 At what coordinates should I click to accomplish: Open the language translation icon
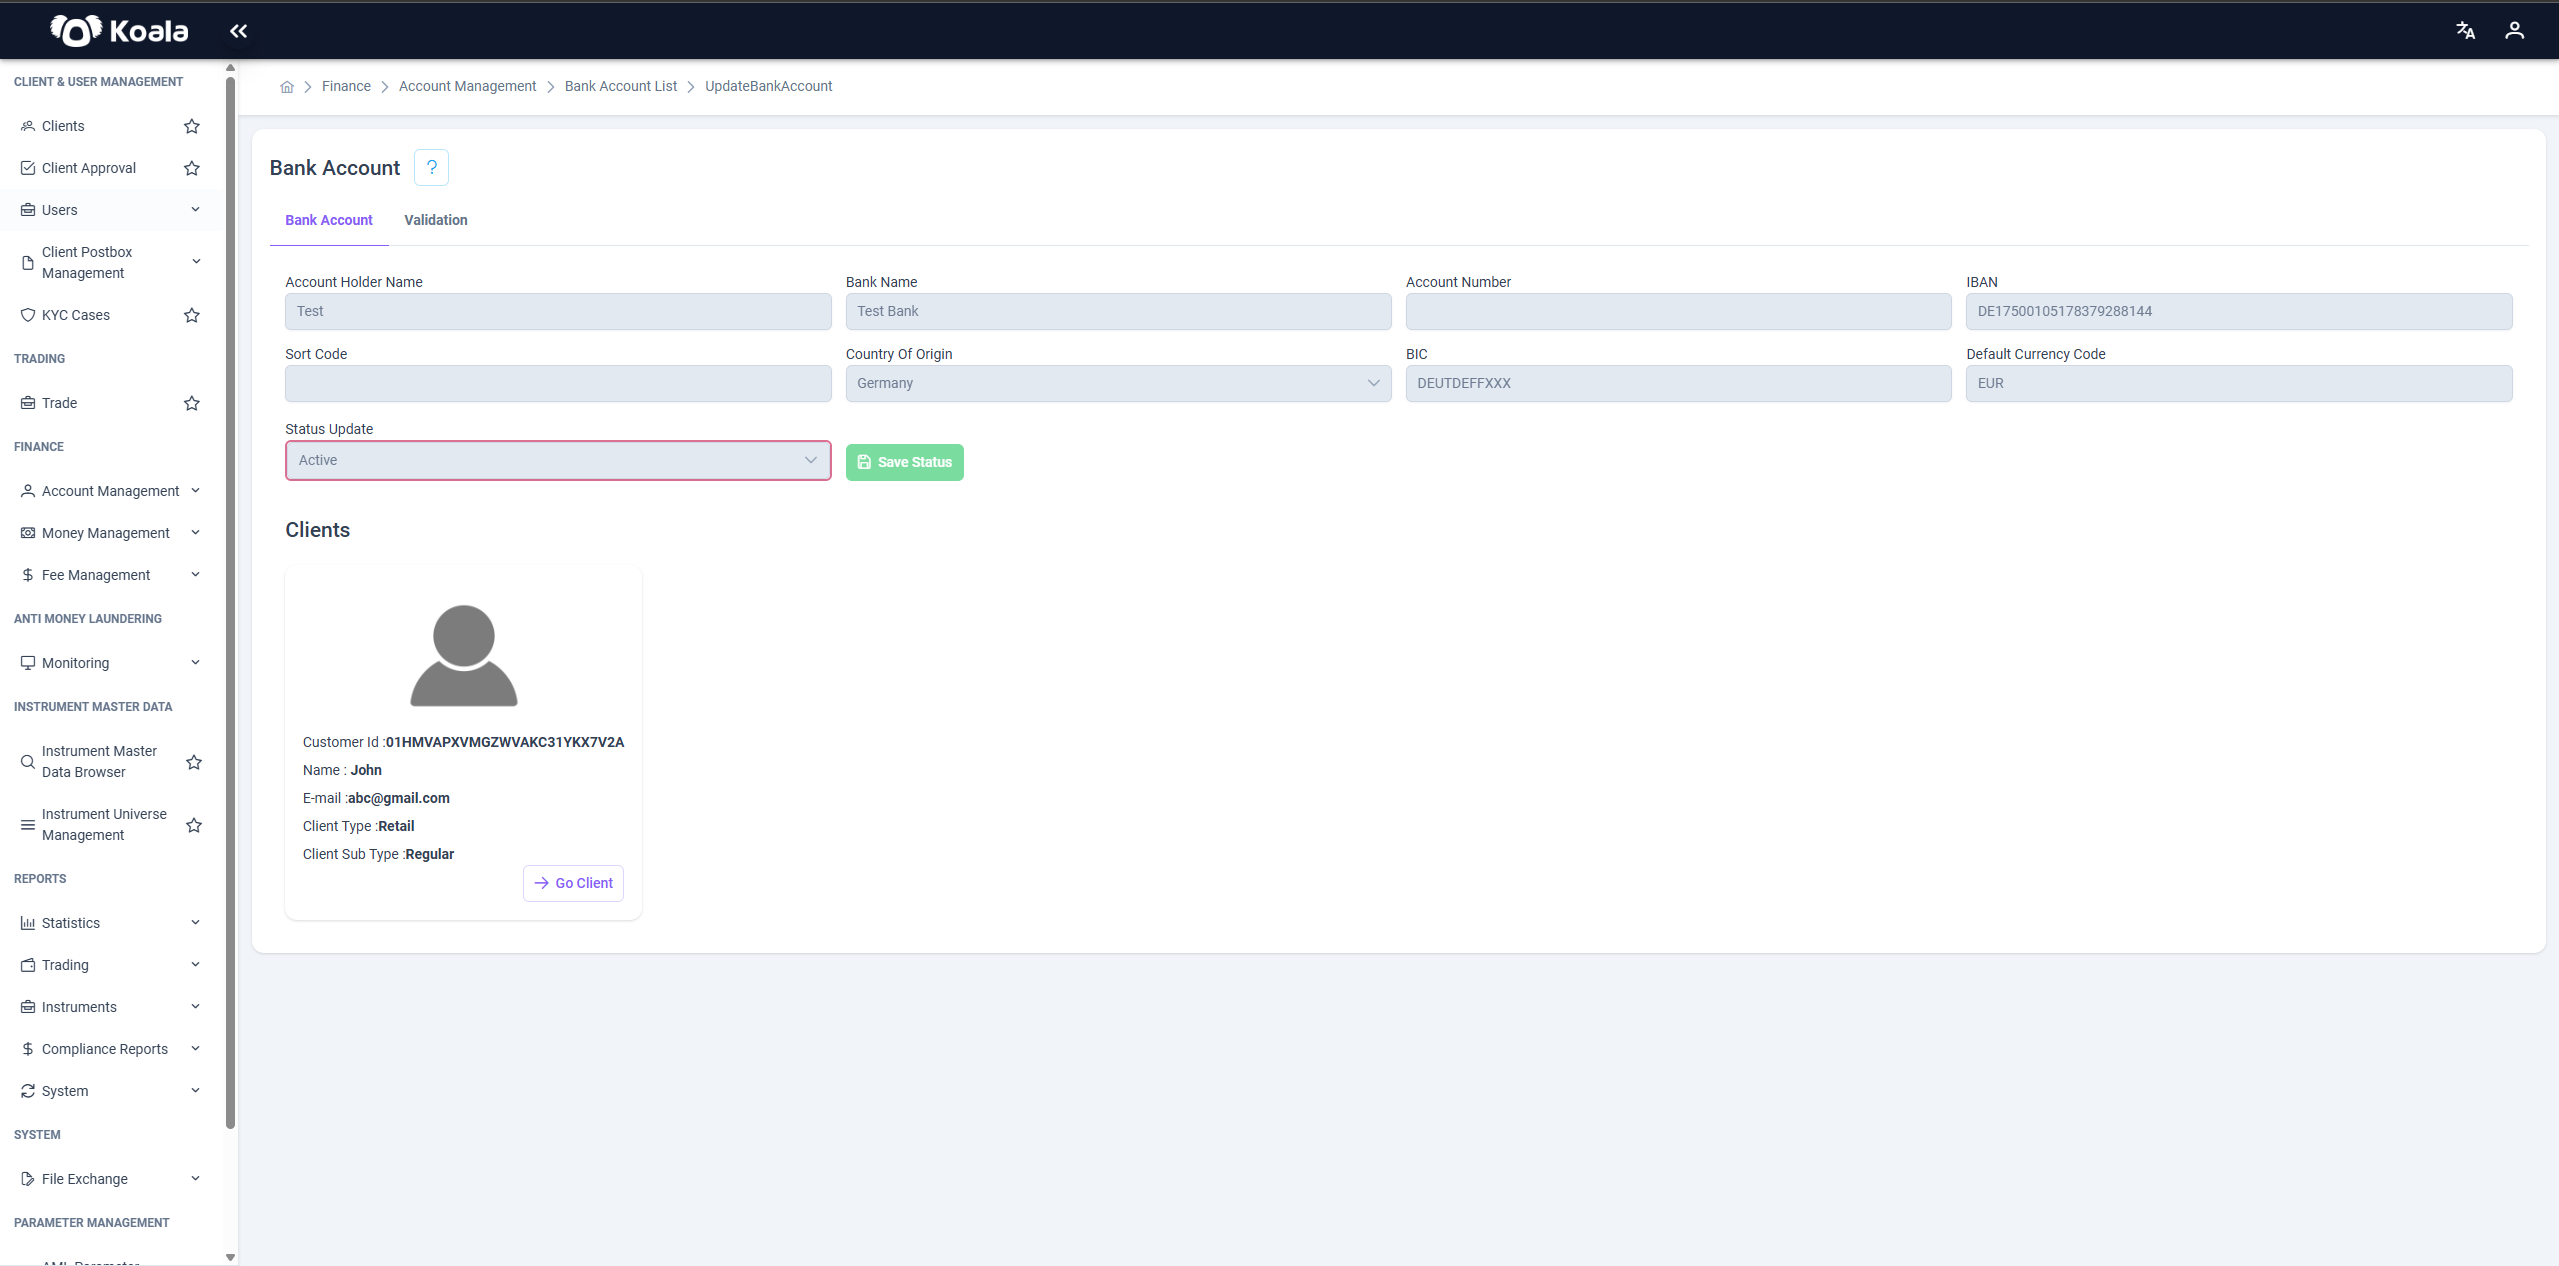tap(2465, 31)
